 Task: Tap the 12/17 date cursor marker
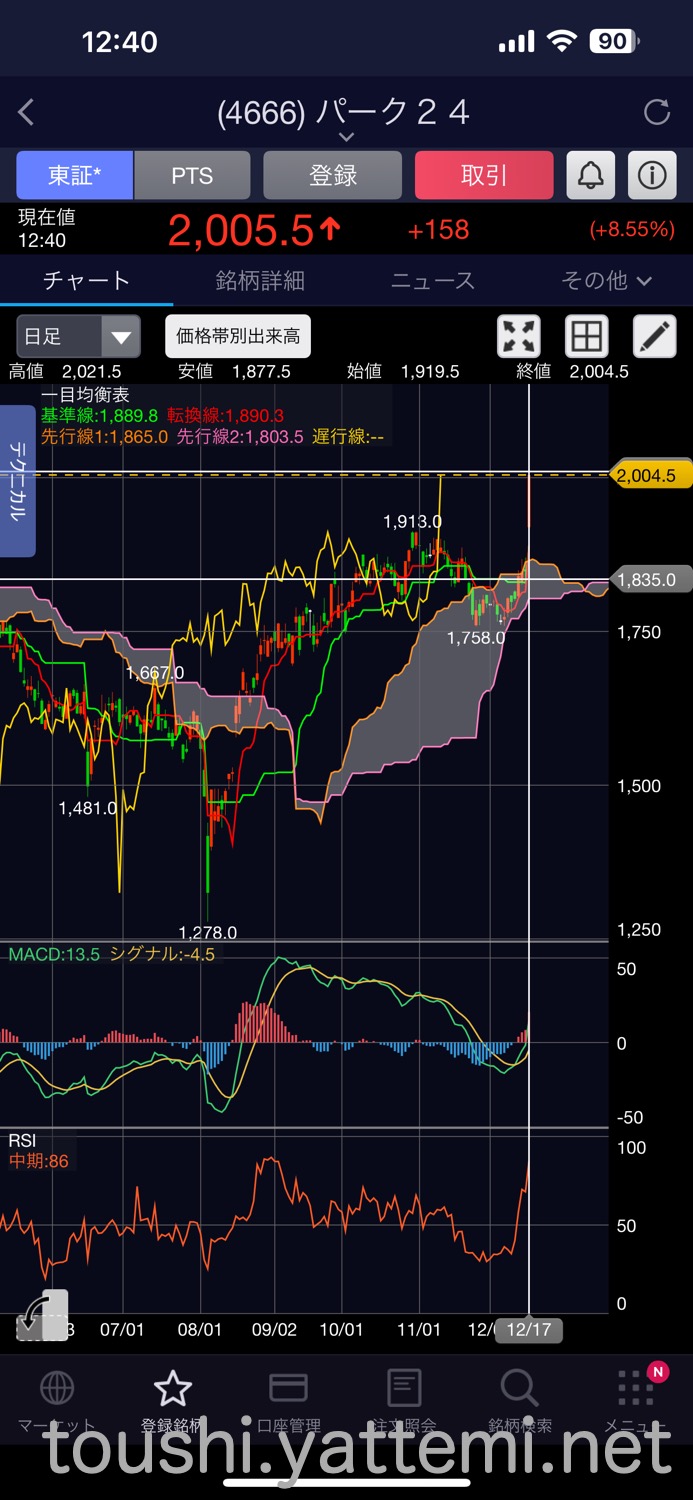tap(529, 1330)
